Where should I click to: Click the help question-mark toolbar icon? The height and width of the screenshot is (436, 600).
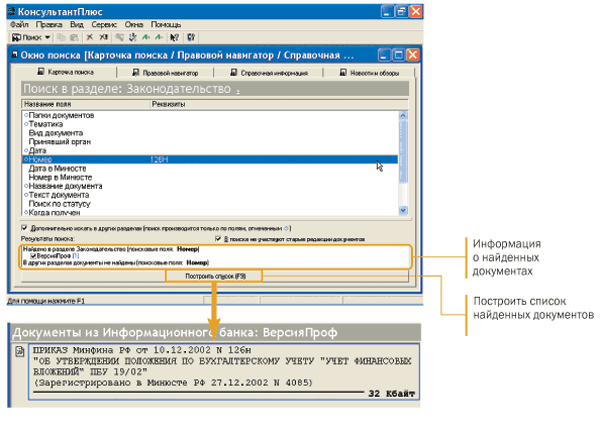[x=191, y=37]
